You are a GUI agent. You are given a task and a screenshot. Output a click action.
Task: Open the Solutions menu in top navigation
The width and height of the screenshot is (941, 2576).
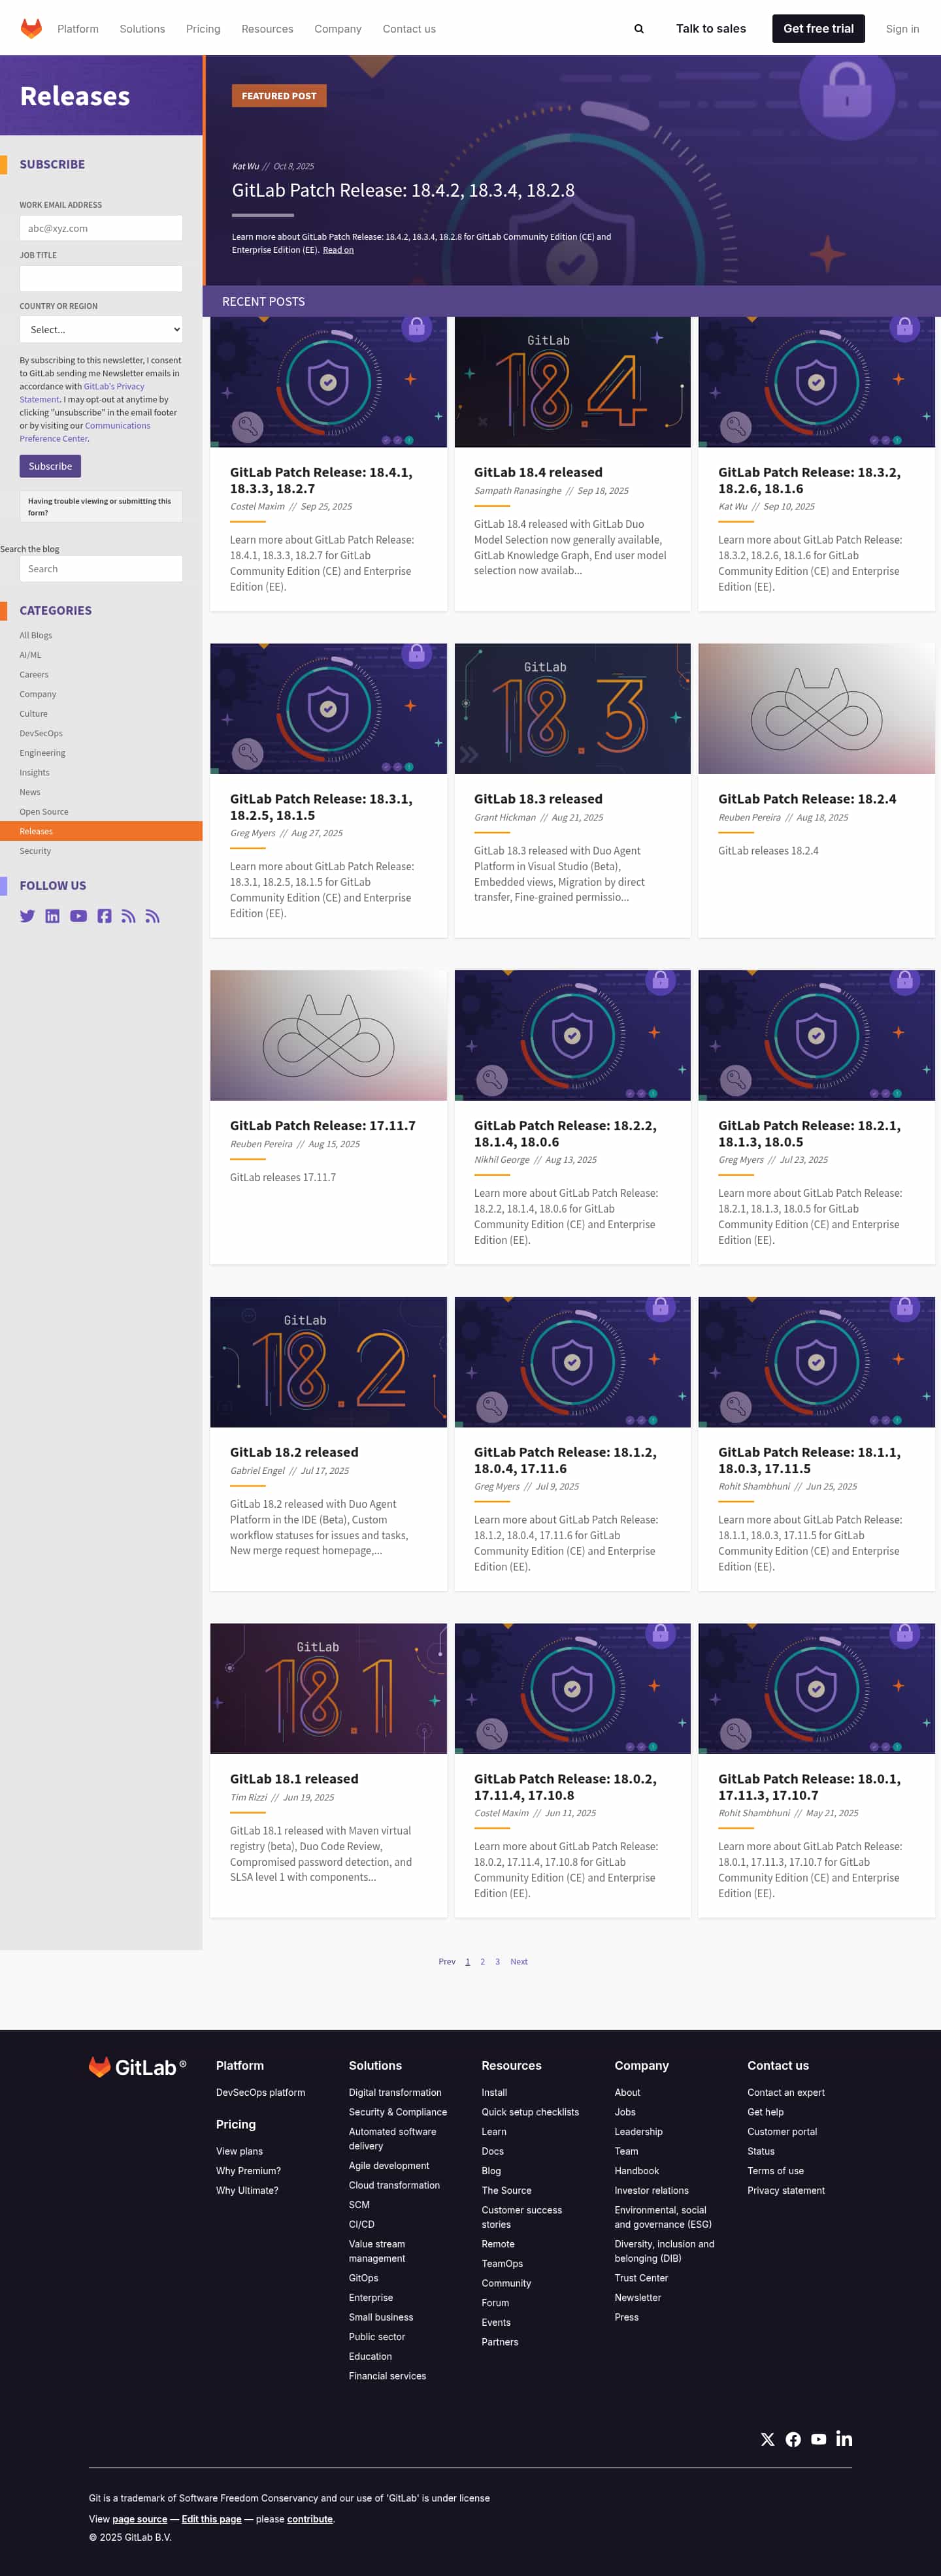142,29
